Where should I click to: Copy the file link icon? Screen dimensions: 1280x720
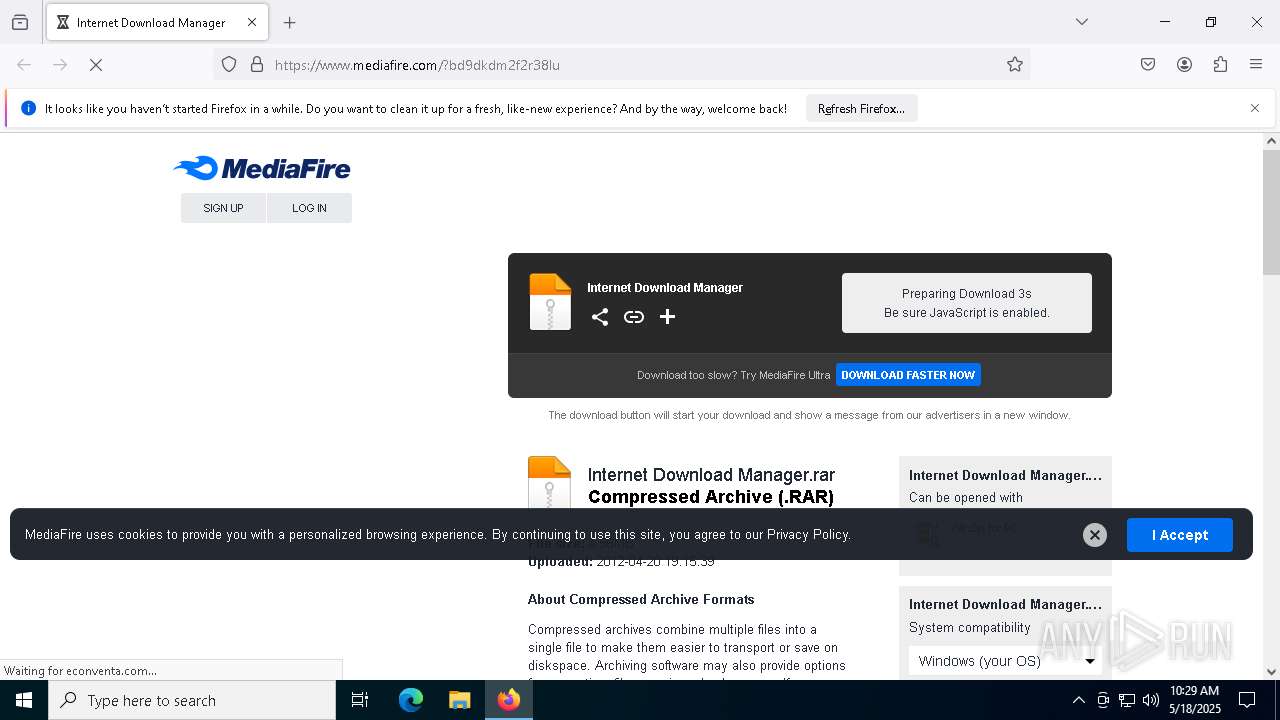[634, 317]
